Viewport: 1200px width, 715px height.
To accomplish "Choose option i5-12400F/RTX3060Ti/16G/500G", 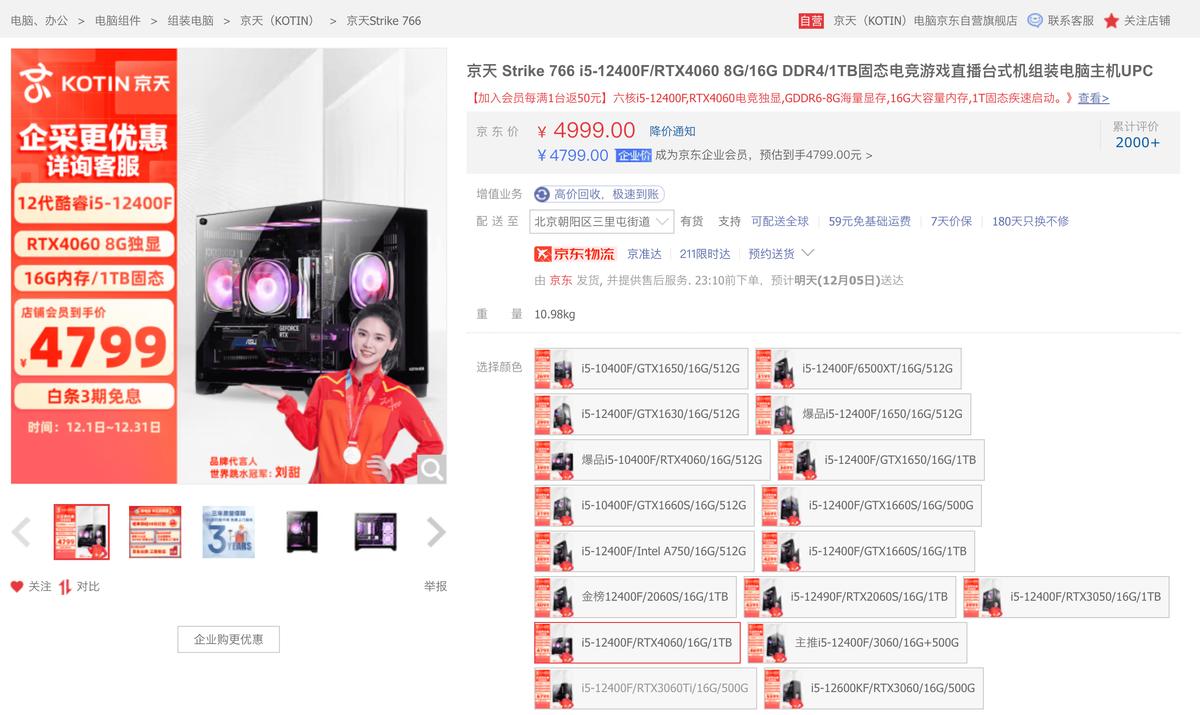I will [645, 688].
